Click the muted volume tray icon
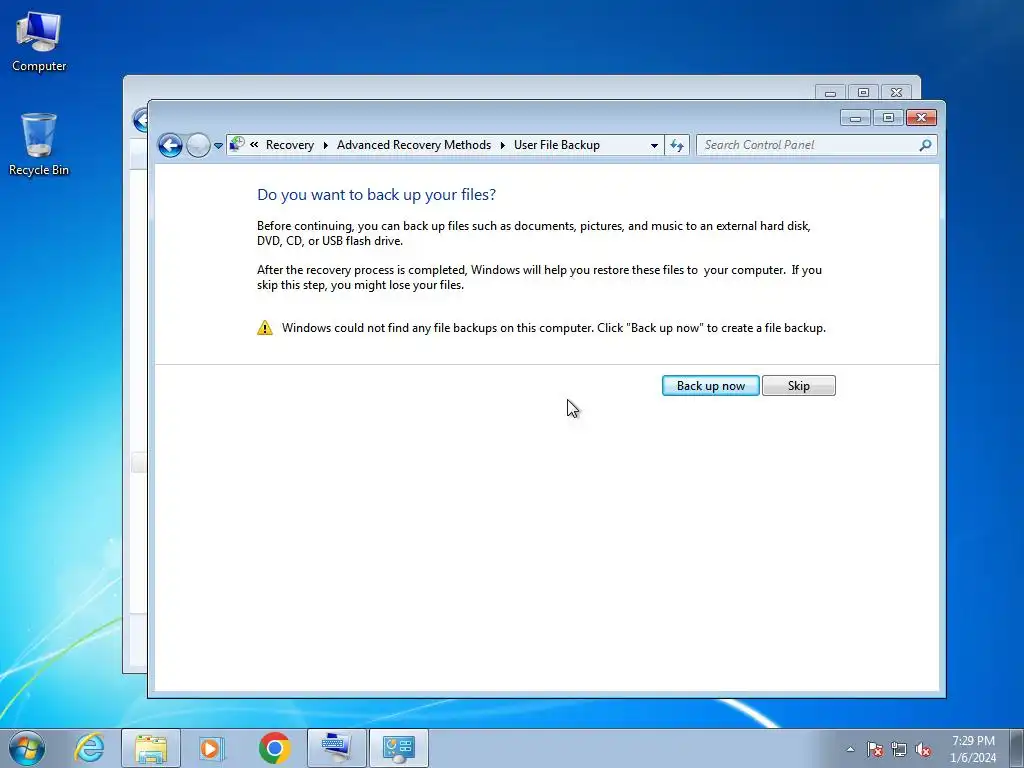This screenshot has height=768, width=1024. 922,749
